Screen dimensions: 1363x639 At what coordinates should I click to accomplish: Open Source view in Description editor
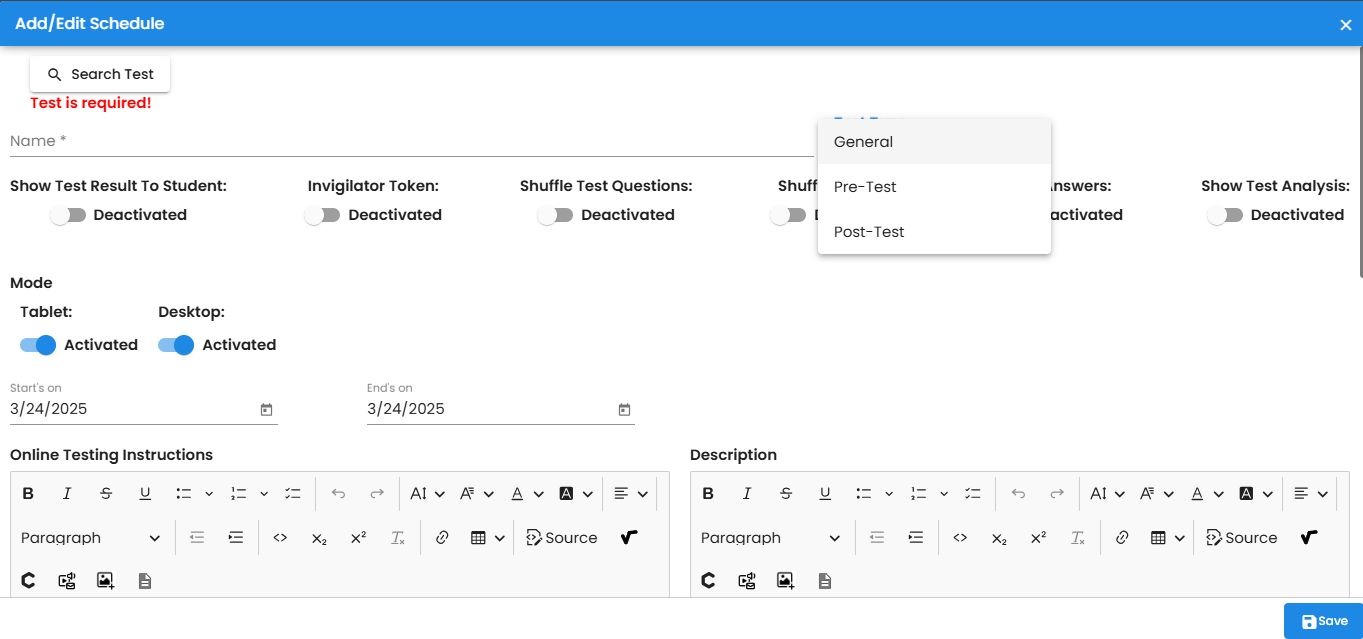(1242, 538)
